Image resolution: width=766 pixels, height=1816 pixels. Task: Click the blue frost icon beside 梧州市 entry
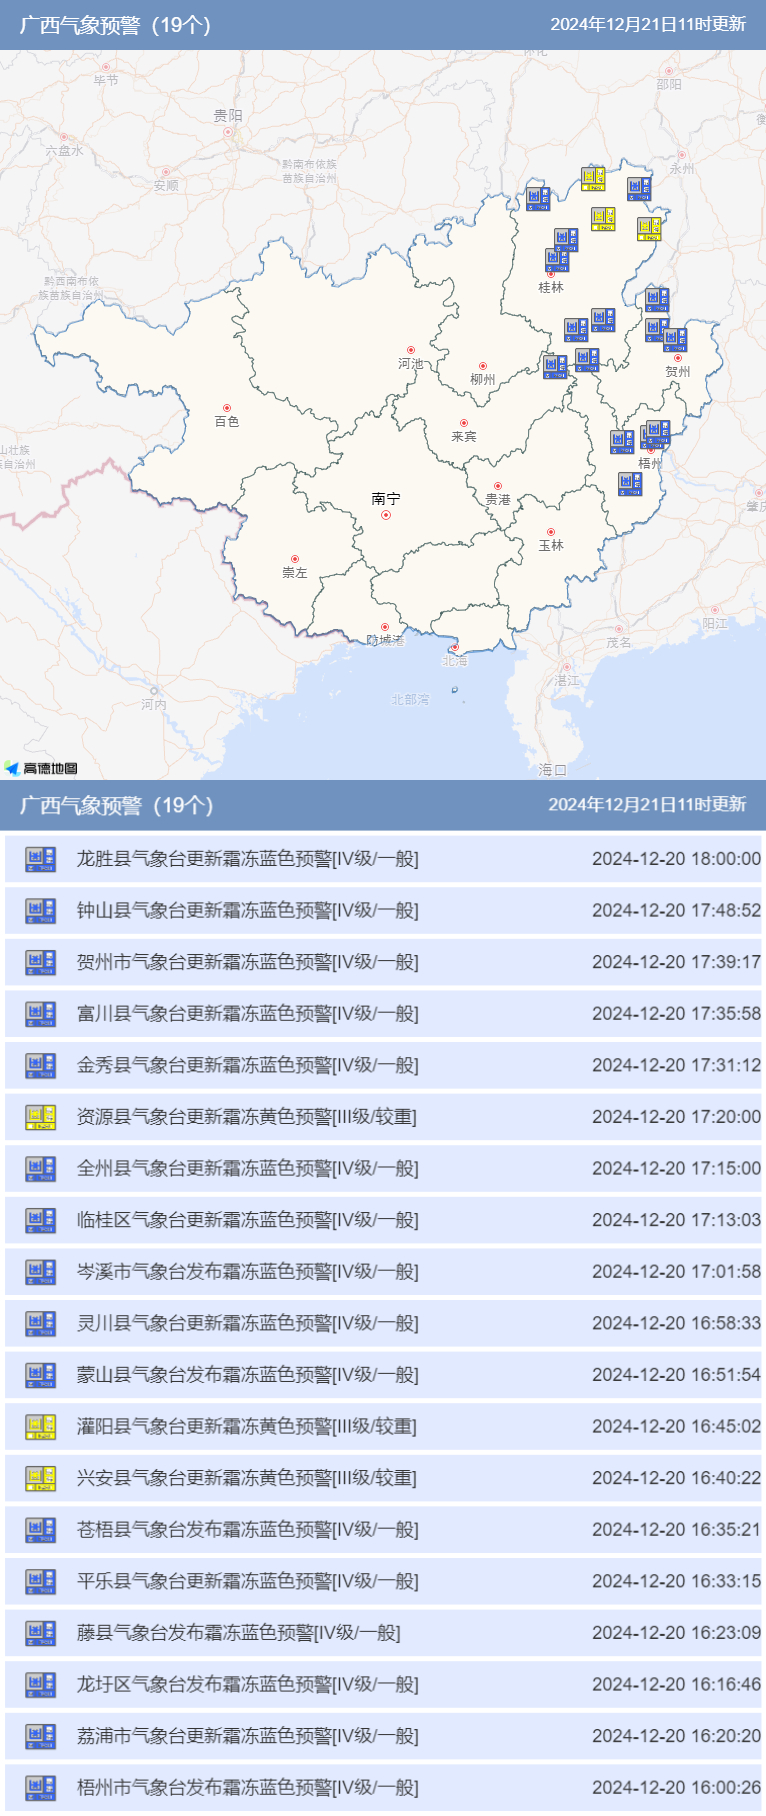[40, 1788]
